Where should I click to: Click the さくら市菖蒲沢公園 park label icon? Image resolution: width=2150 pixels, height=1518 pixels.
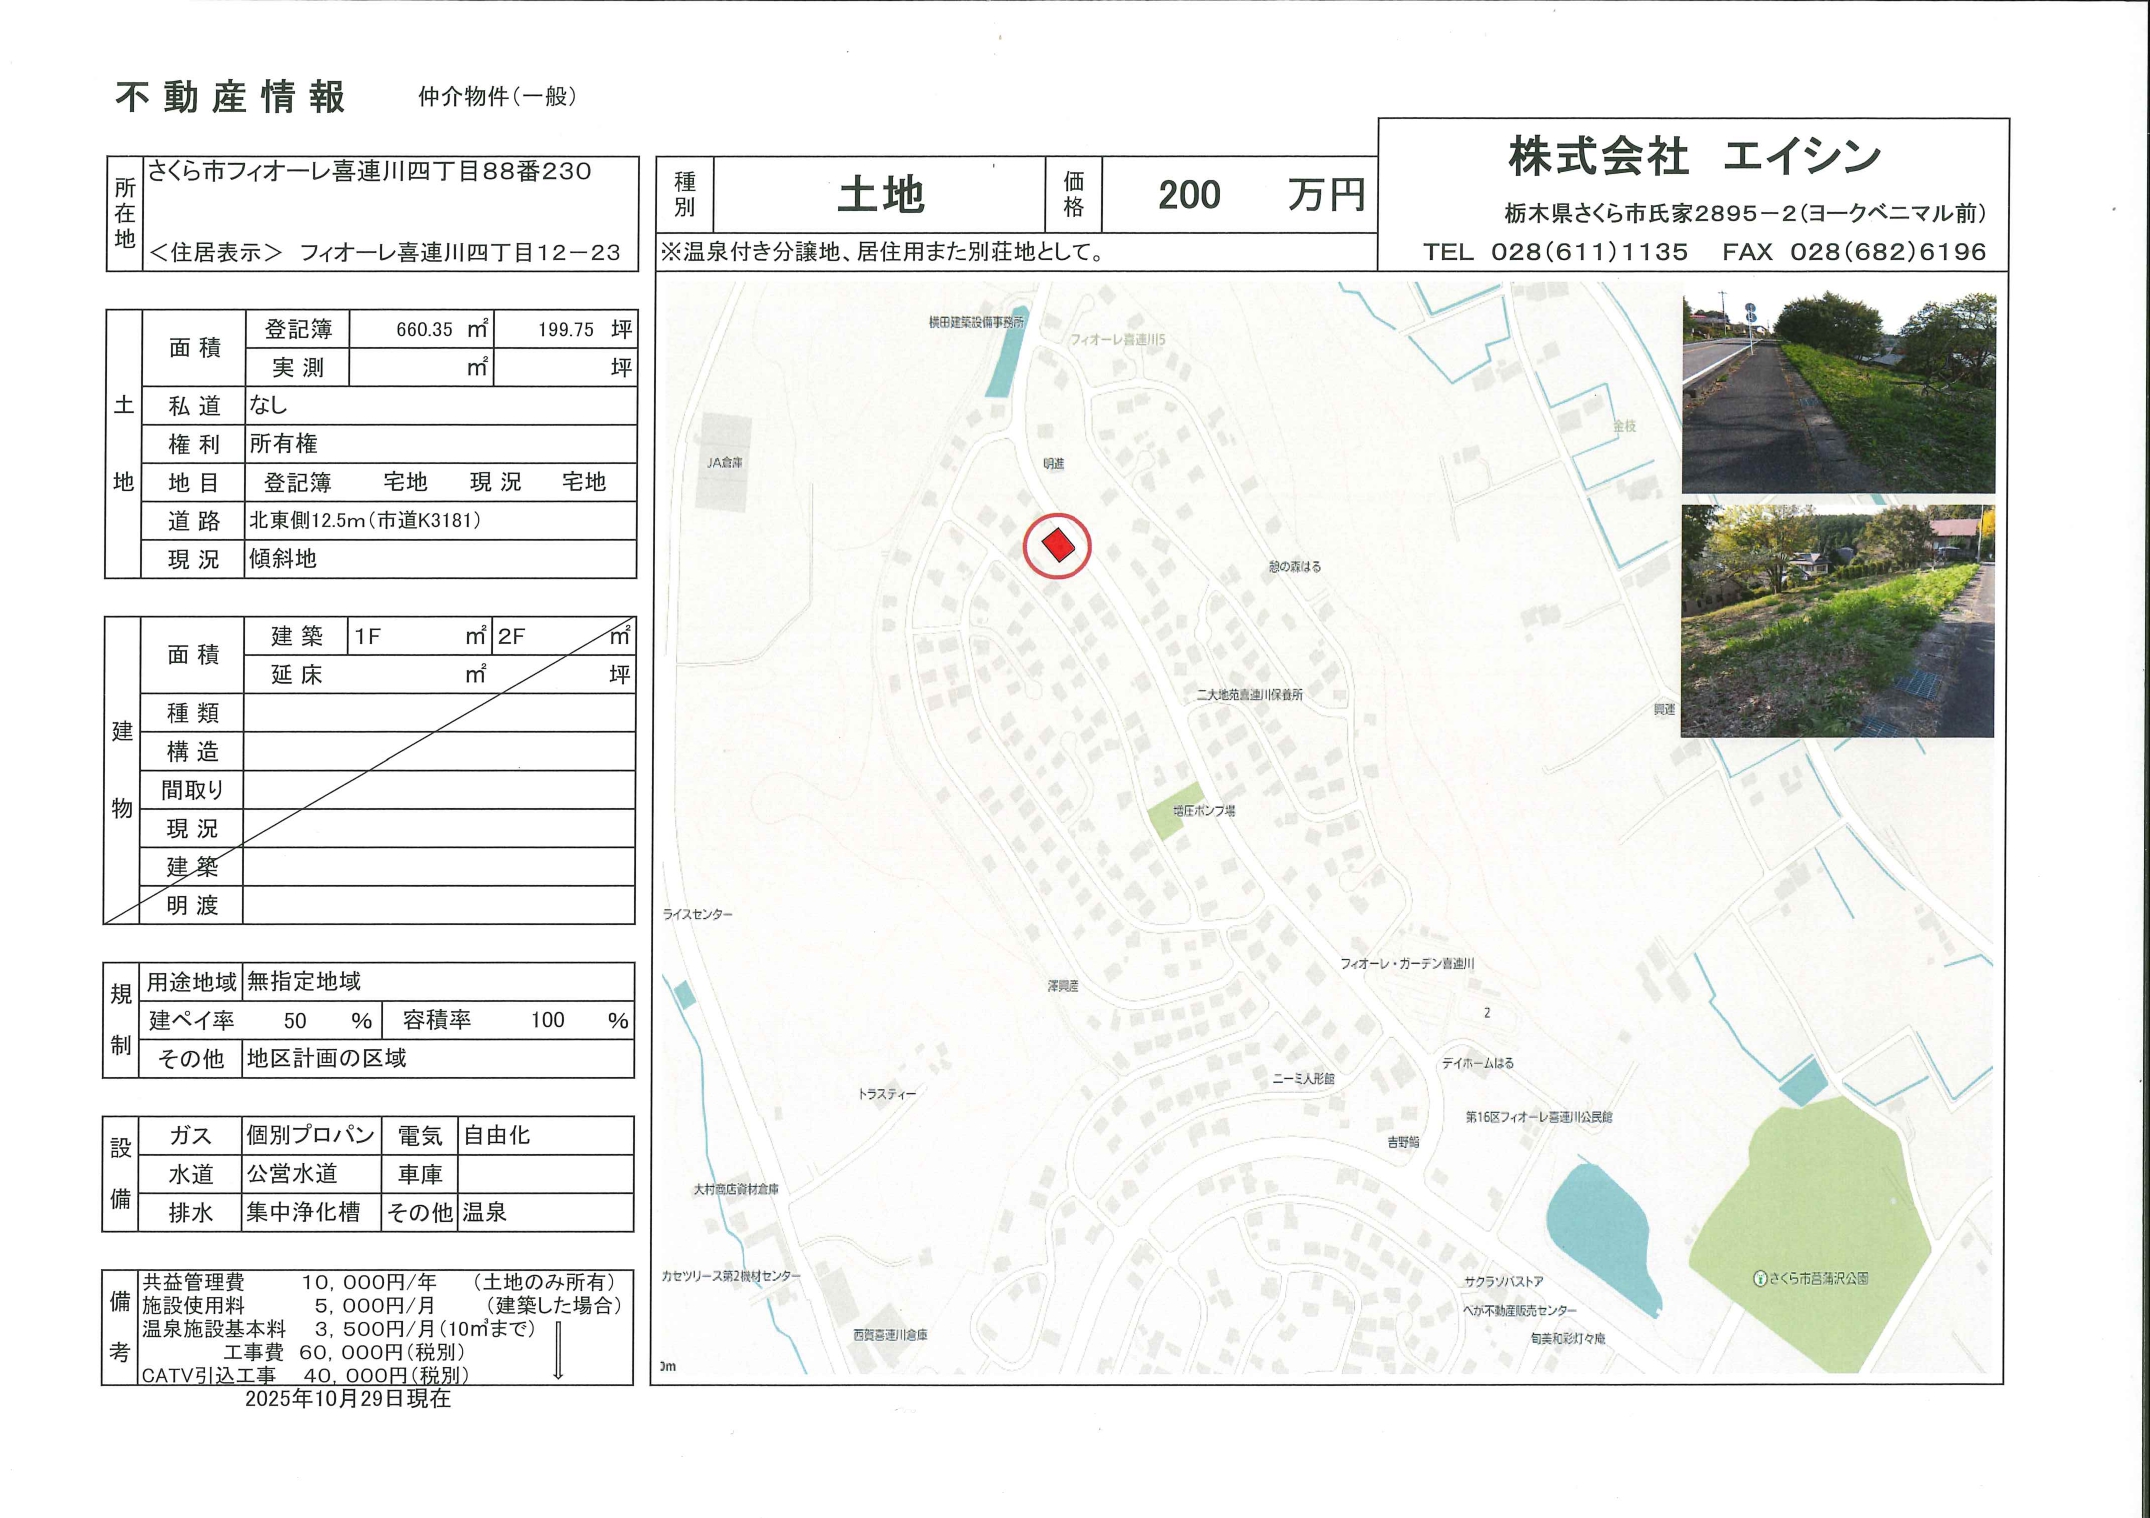tap(1759, 1278)
